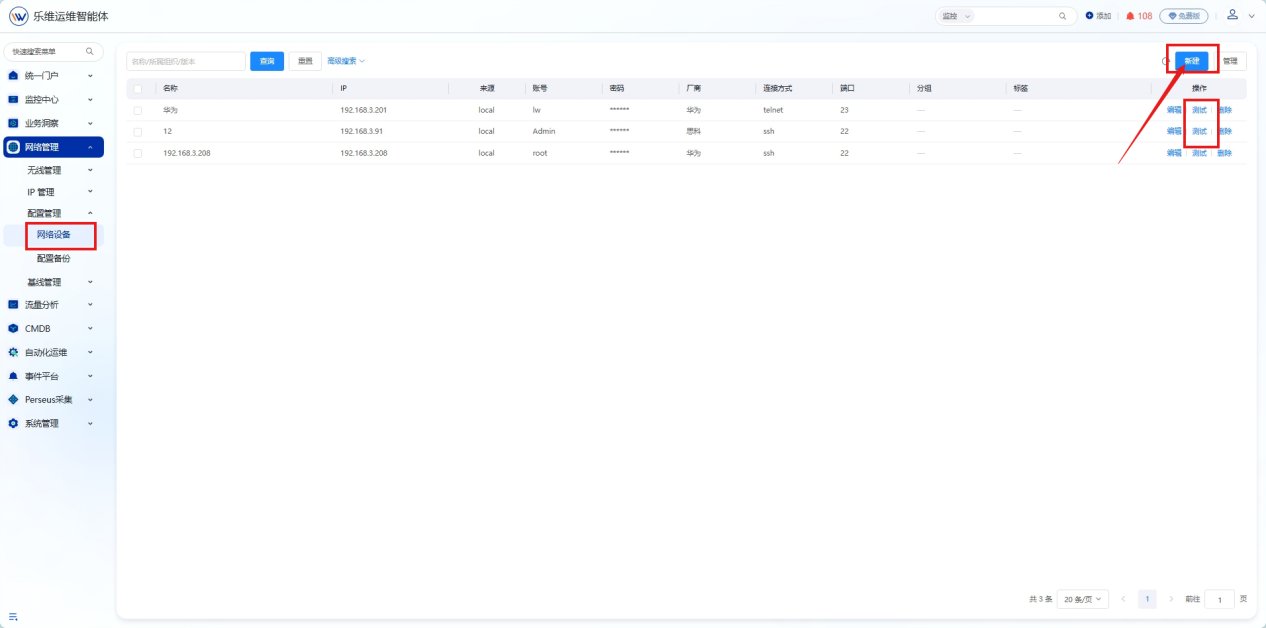The height and width of the screenshot is (628, 1266).
Task: Go to the next page with the arrow
Action: tap(1172, 599)
